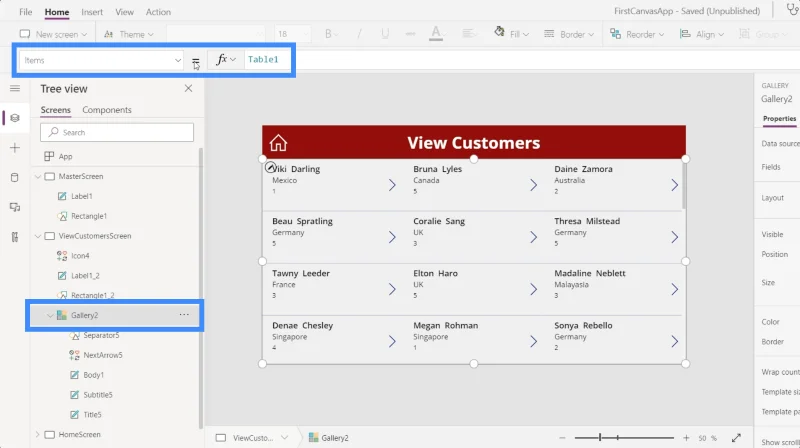
Task: Click the zoom in plus button
Action: click(686, 438)
